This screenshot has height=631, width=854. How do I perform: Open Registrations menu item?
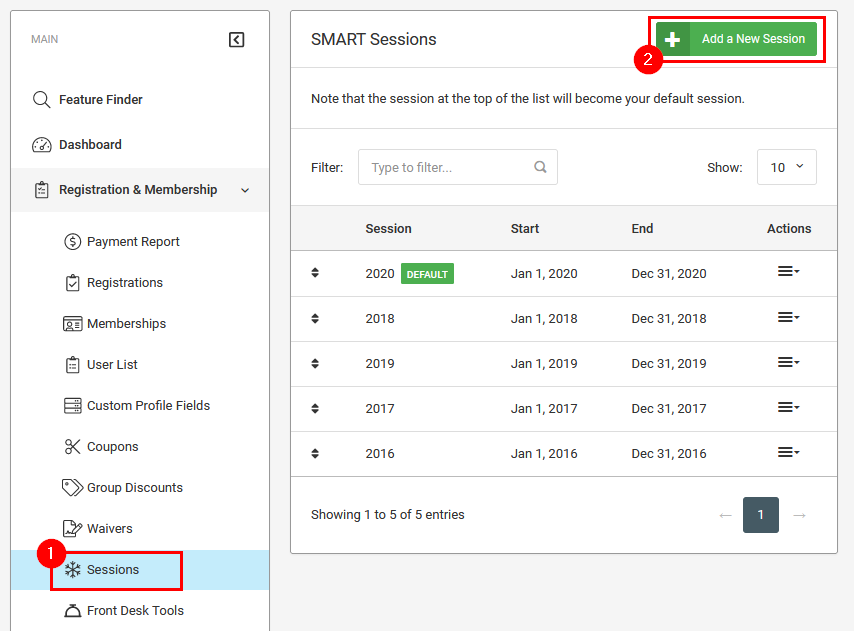click(125, 283)
